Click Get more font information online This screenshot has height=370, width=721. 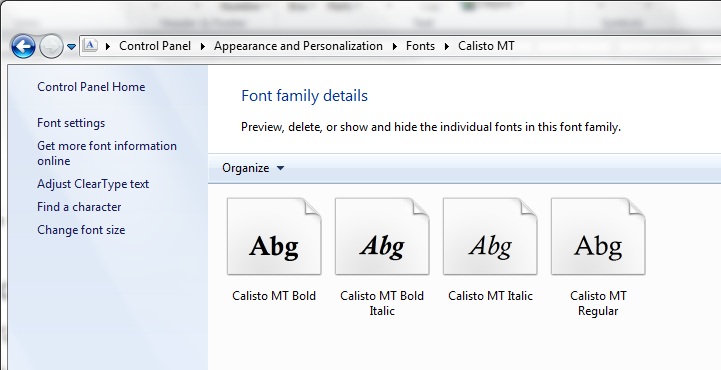pos(107,153)
